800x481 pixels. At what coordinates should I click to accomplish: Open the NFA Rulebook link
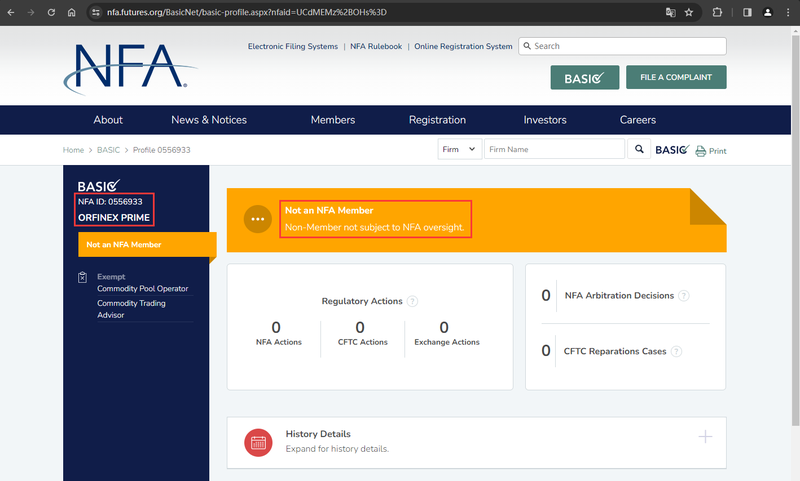376,47
